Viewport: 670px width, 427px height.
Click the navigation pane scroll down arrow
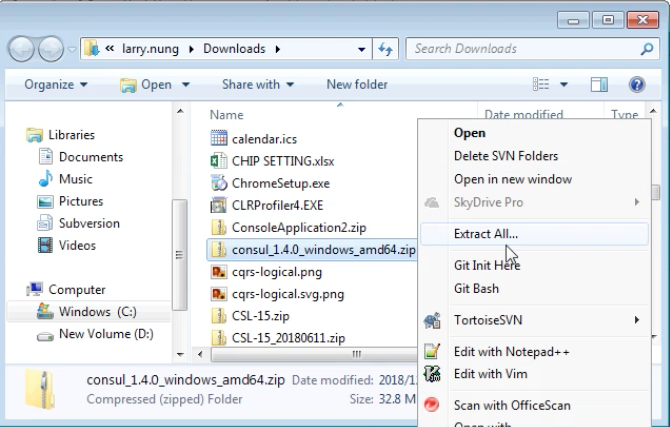tap(180, 354)
